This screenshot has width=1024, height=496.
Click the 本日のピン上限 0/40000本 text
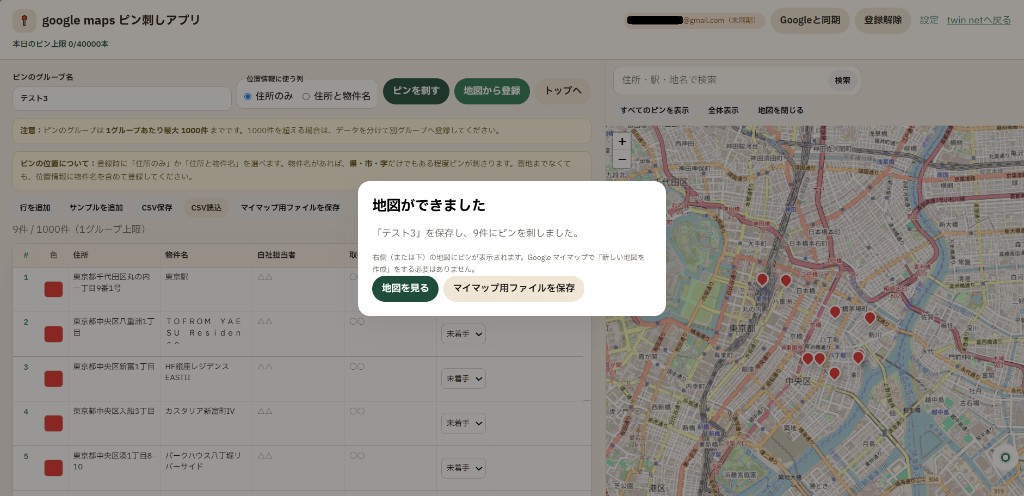coord(61,44)
